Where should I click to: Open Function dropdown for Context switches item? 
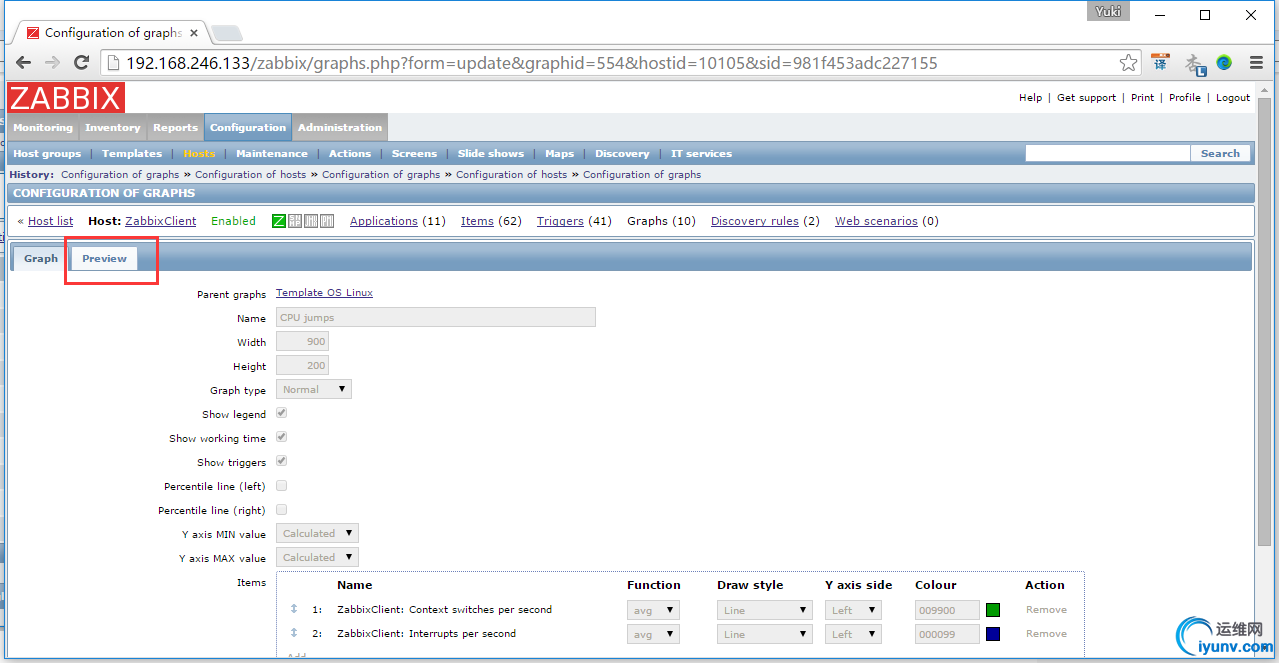653,609
